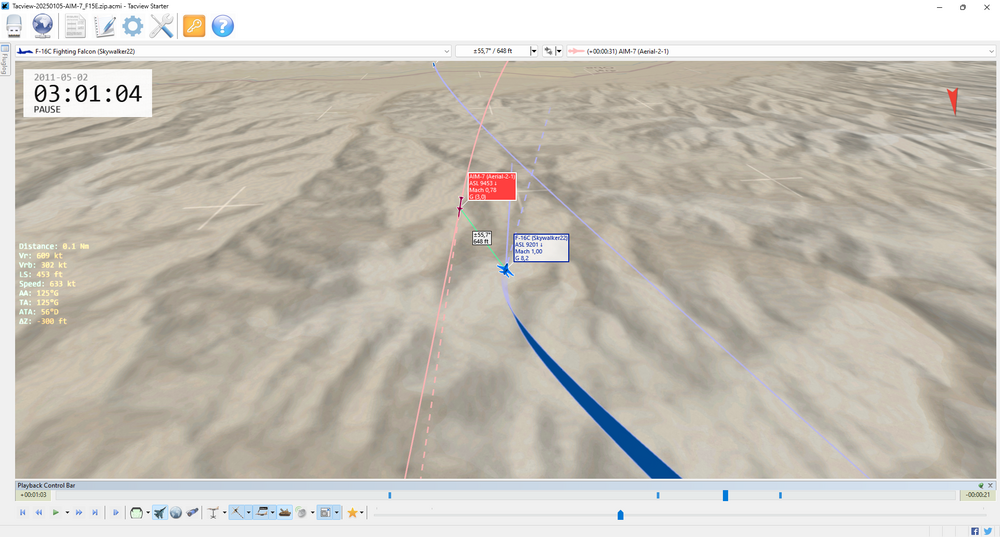Click the step-forward play icon after separator

pyautogui.click(x=115, y=512)
